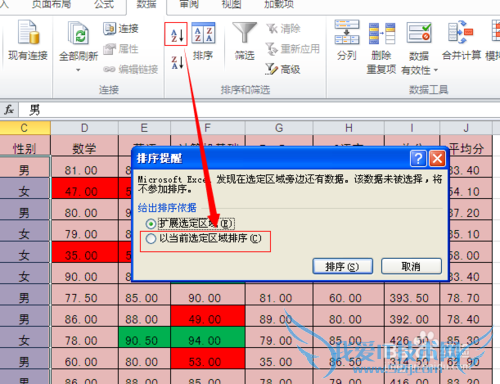Open the custom Sort (排序) dialog icon

(x=203, y=33)
